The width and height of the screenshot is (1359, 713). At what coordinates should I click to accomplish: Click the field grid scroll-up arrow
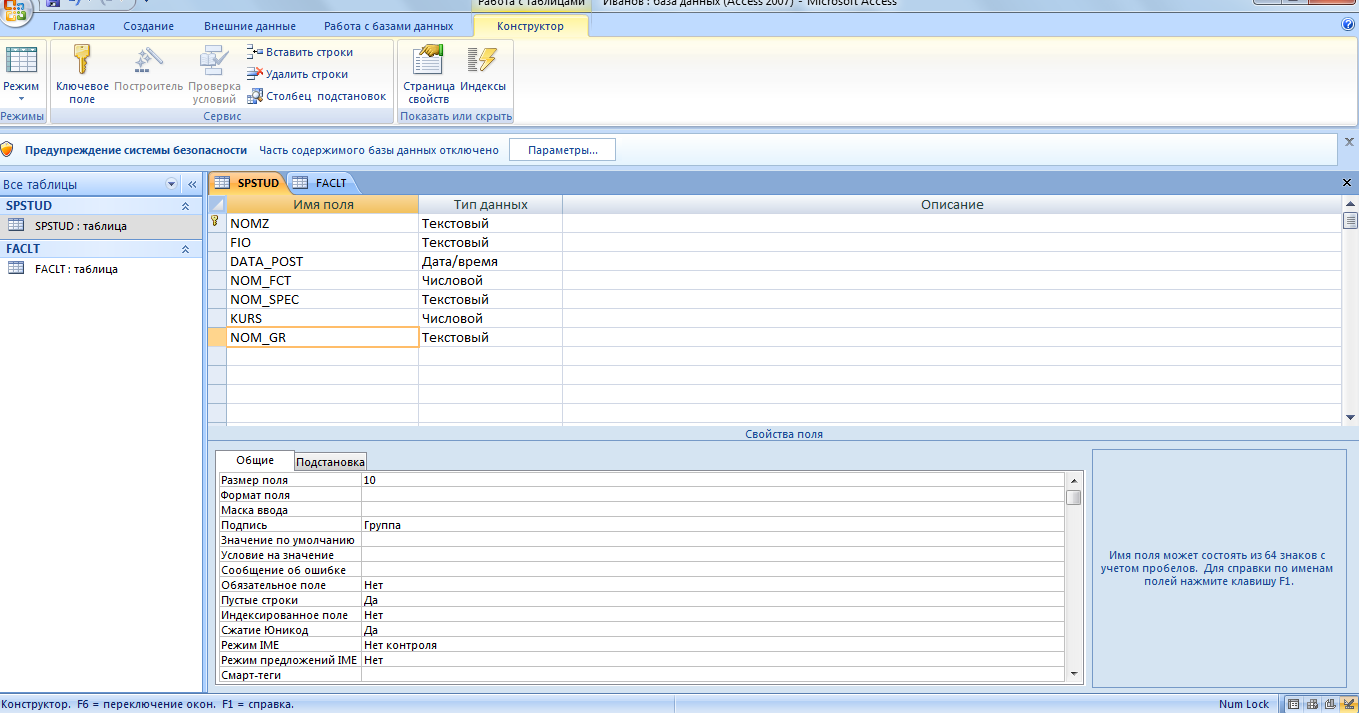click(x=1350, y=204)
